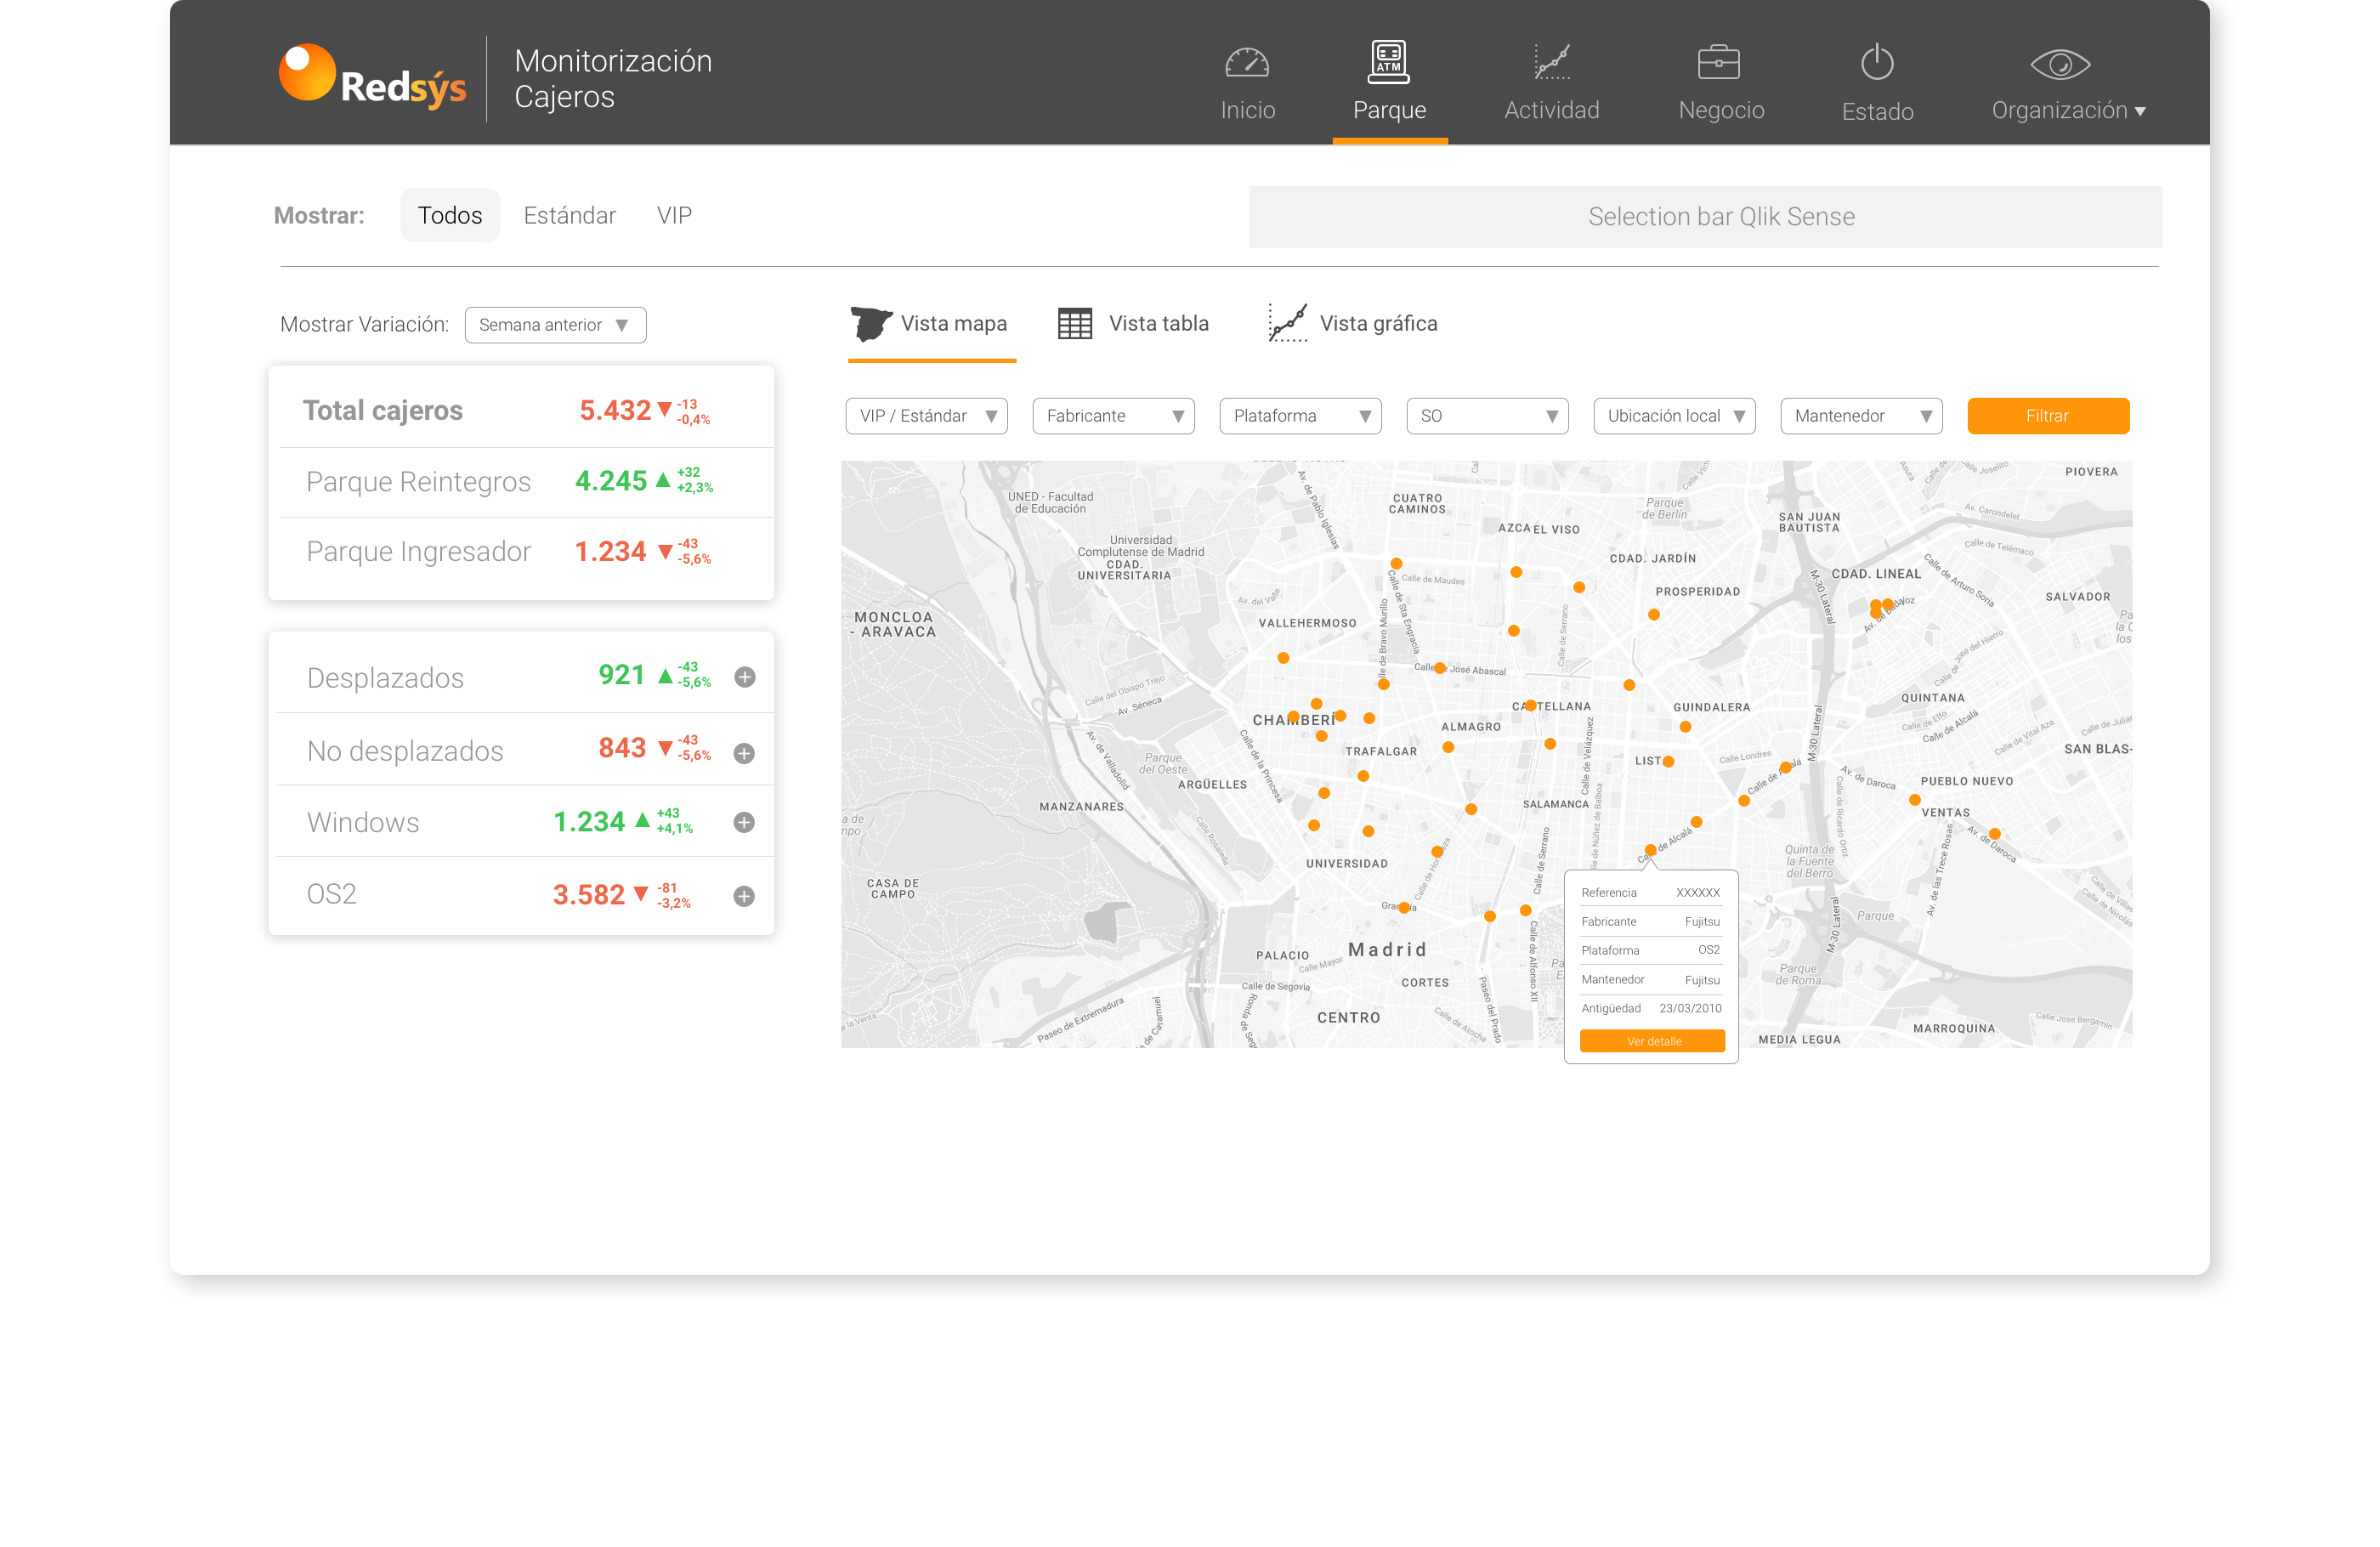Viewport: 2380px width, 1547px height.
Task: Click the Selection bar Qlik Sense area
Action: (x=1704, y=217)
